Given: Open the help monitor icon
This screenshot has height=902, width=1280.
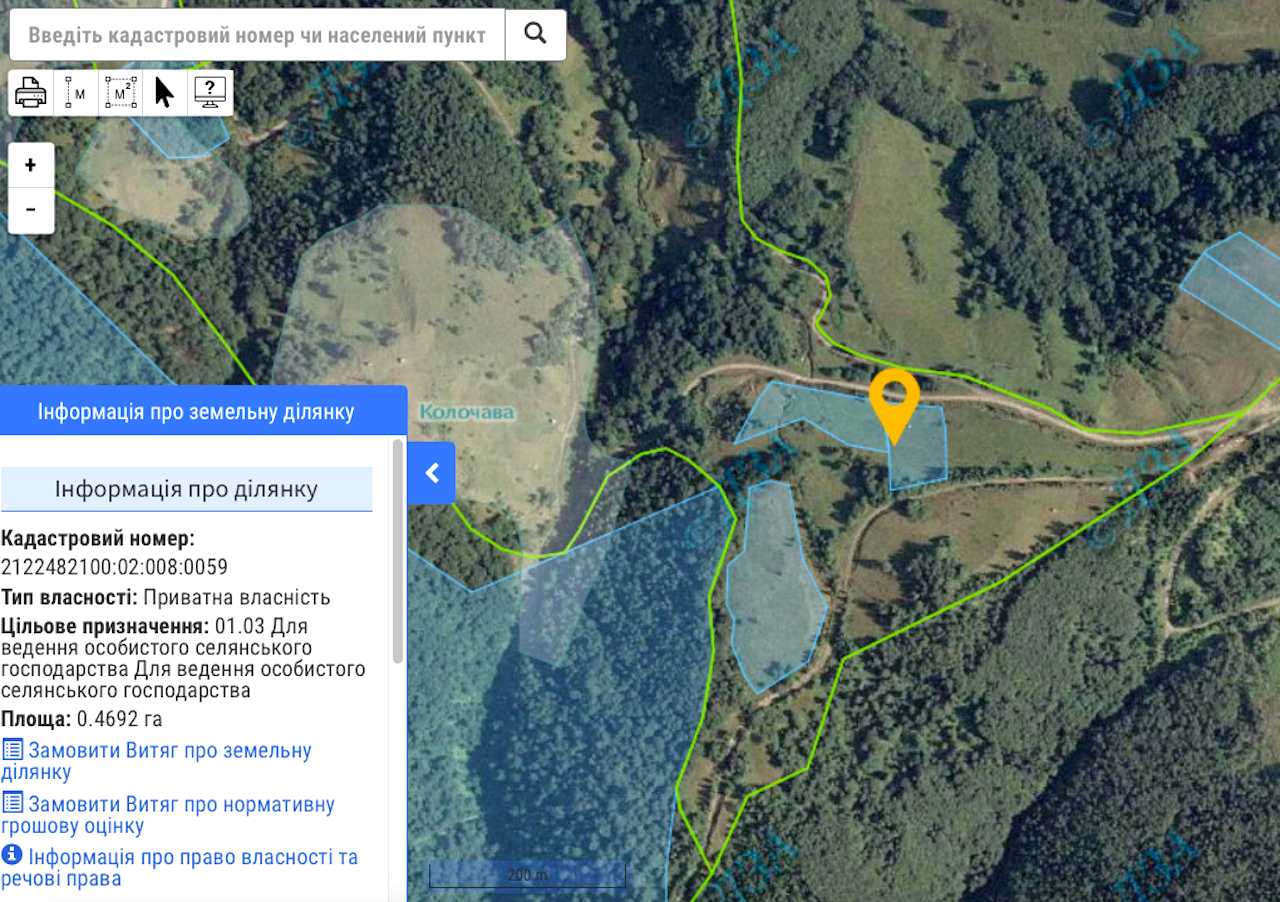Looking at the screenshot, I should click(x=210, y=93).
